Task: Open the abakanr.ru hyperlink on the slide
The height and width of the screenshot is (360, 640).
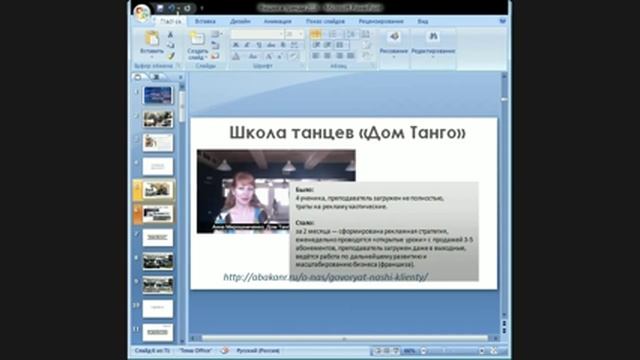Action: point(325,277)
